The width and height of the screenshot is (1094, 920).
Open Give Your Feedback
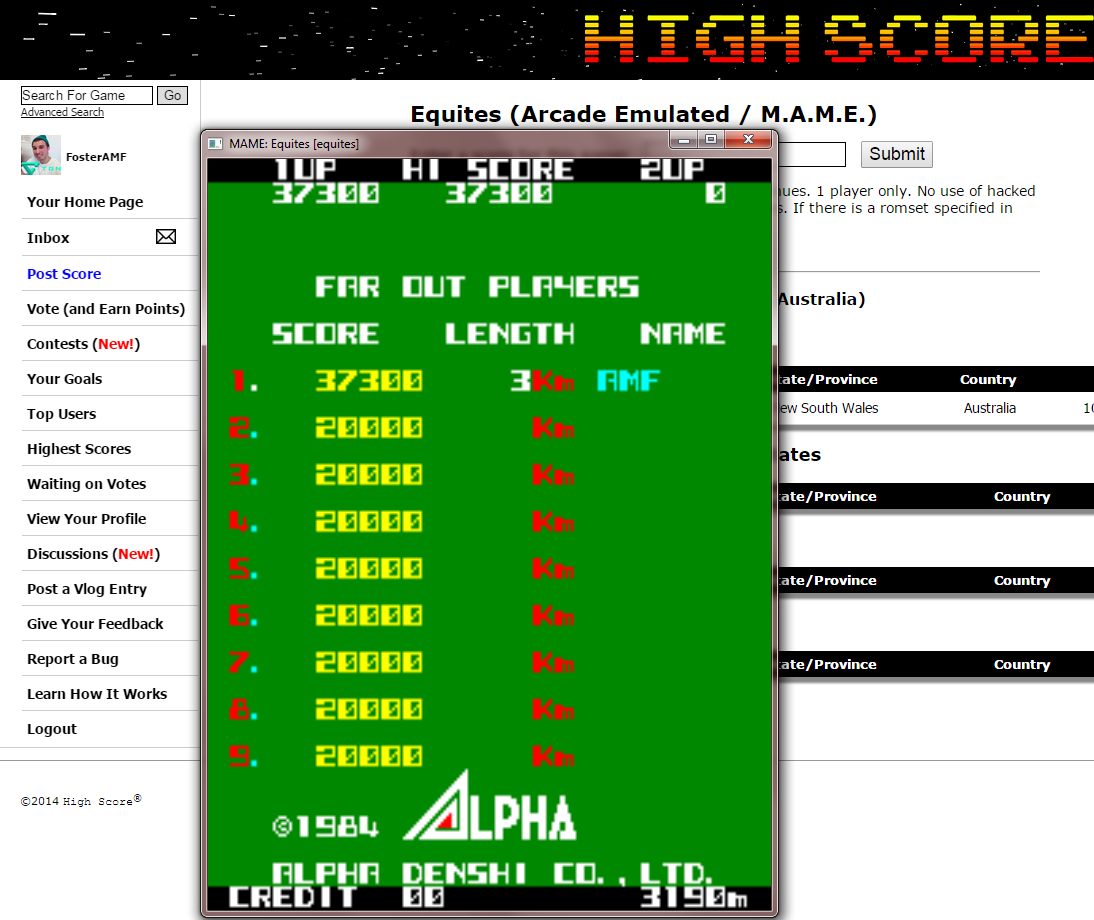(95, 624)
